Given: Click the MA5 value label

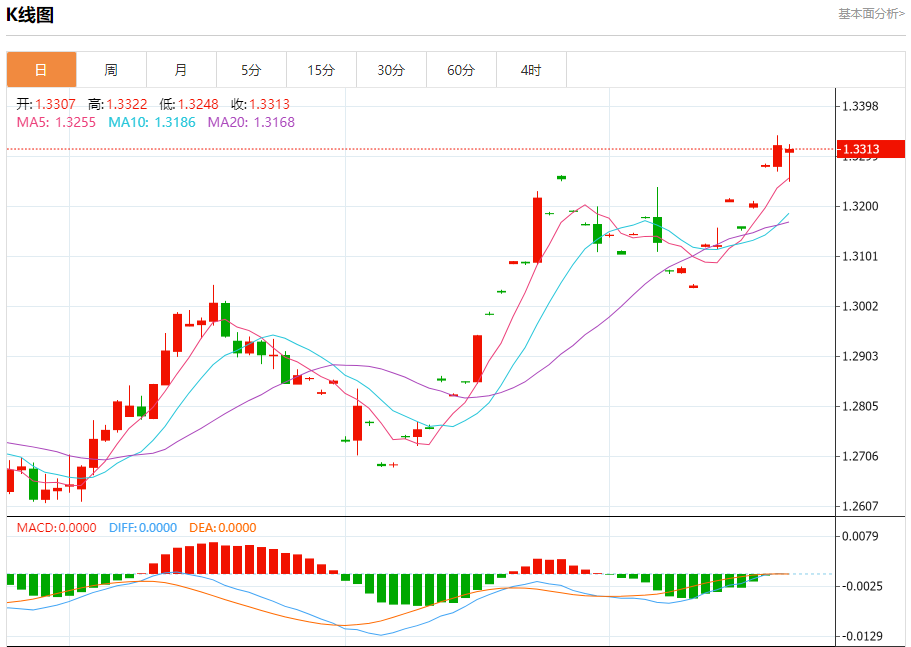Looking at the screenshot, I should (56, 122).
